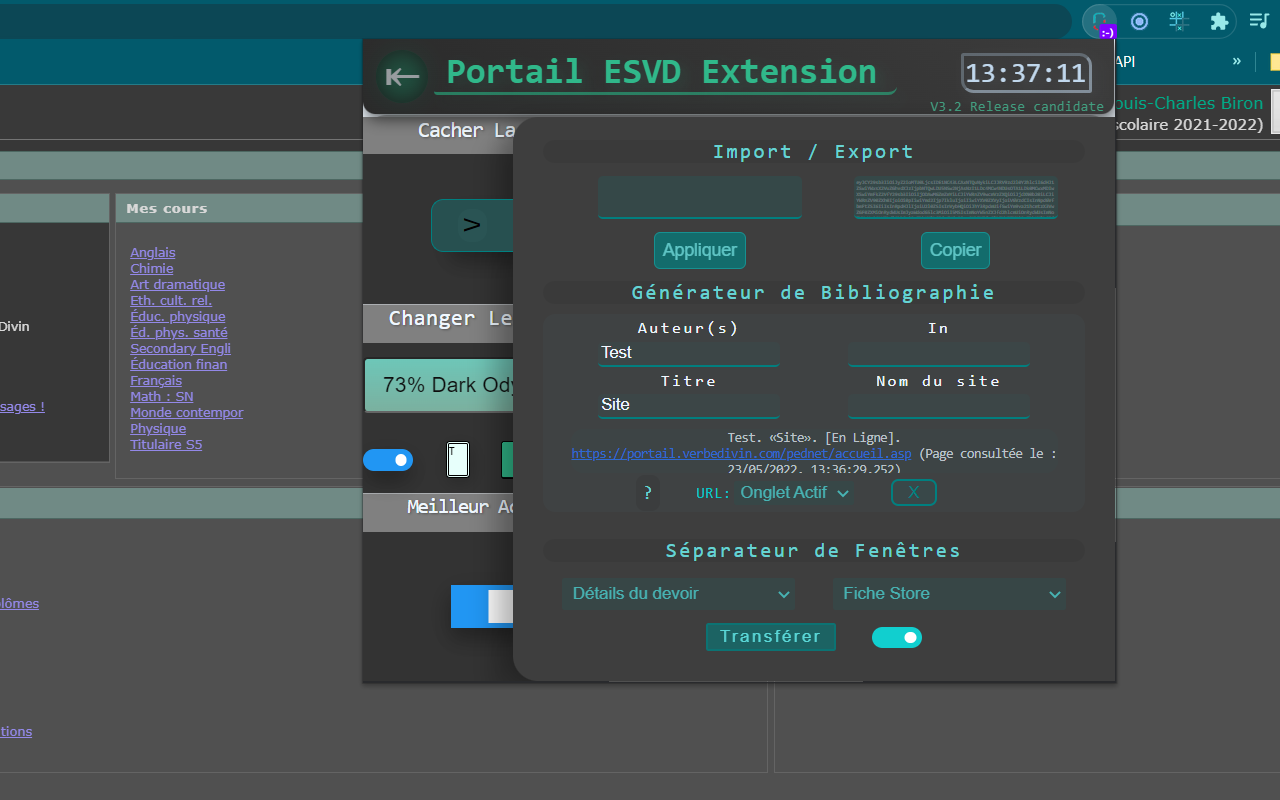
Task: Click the V3.2 Release candidate label
Action: click(x=1017, y=107)
